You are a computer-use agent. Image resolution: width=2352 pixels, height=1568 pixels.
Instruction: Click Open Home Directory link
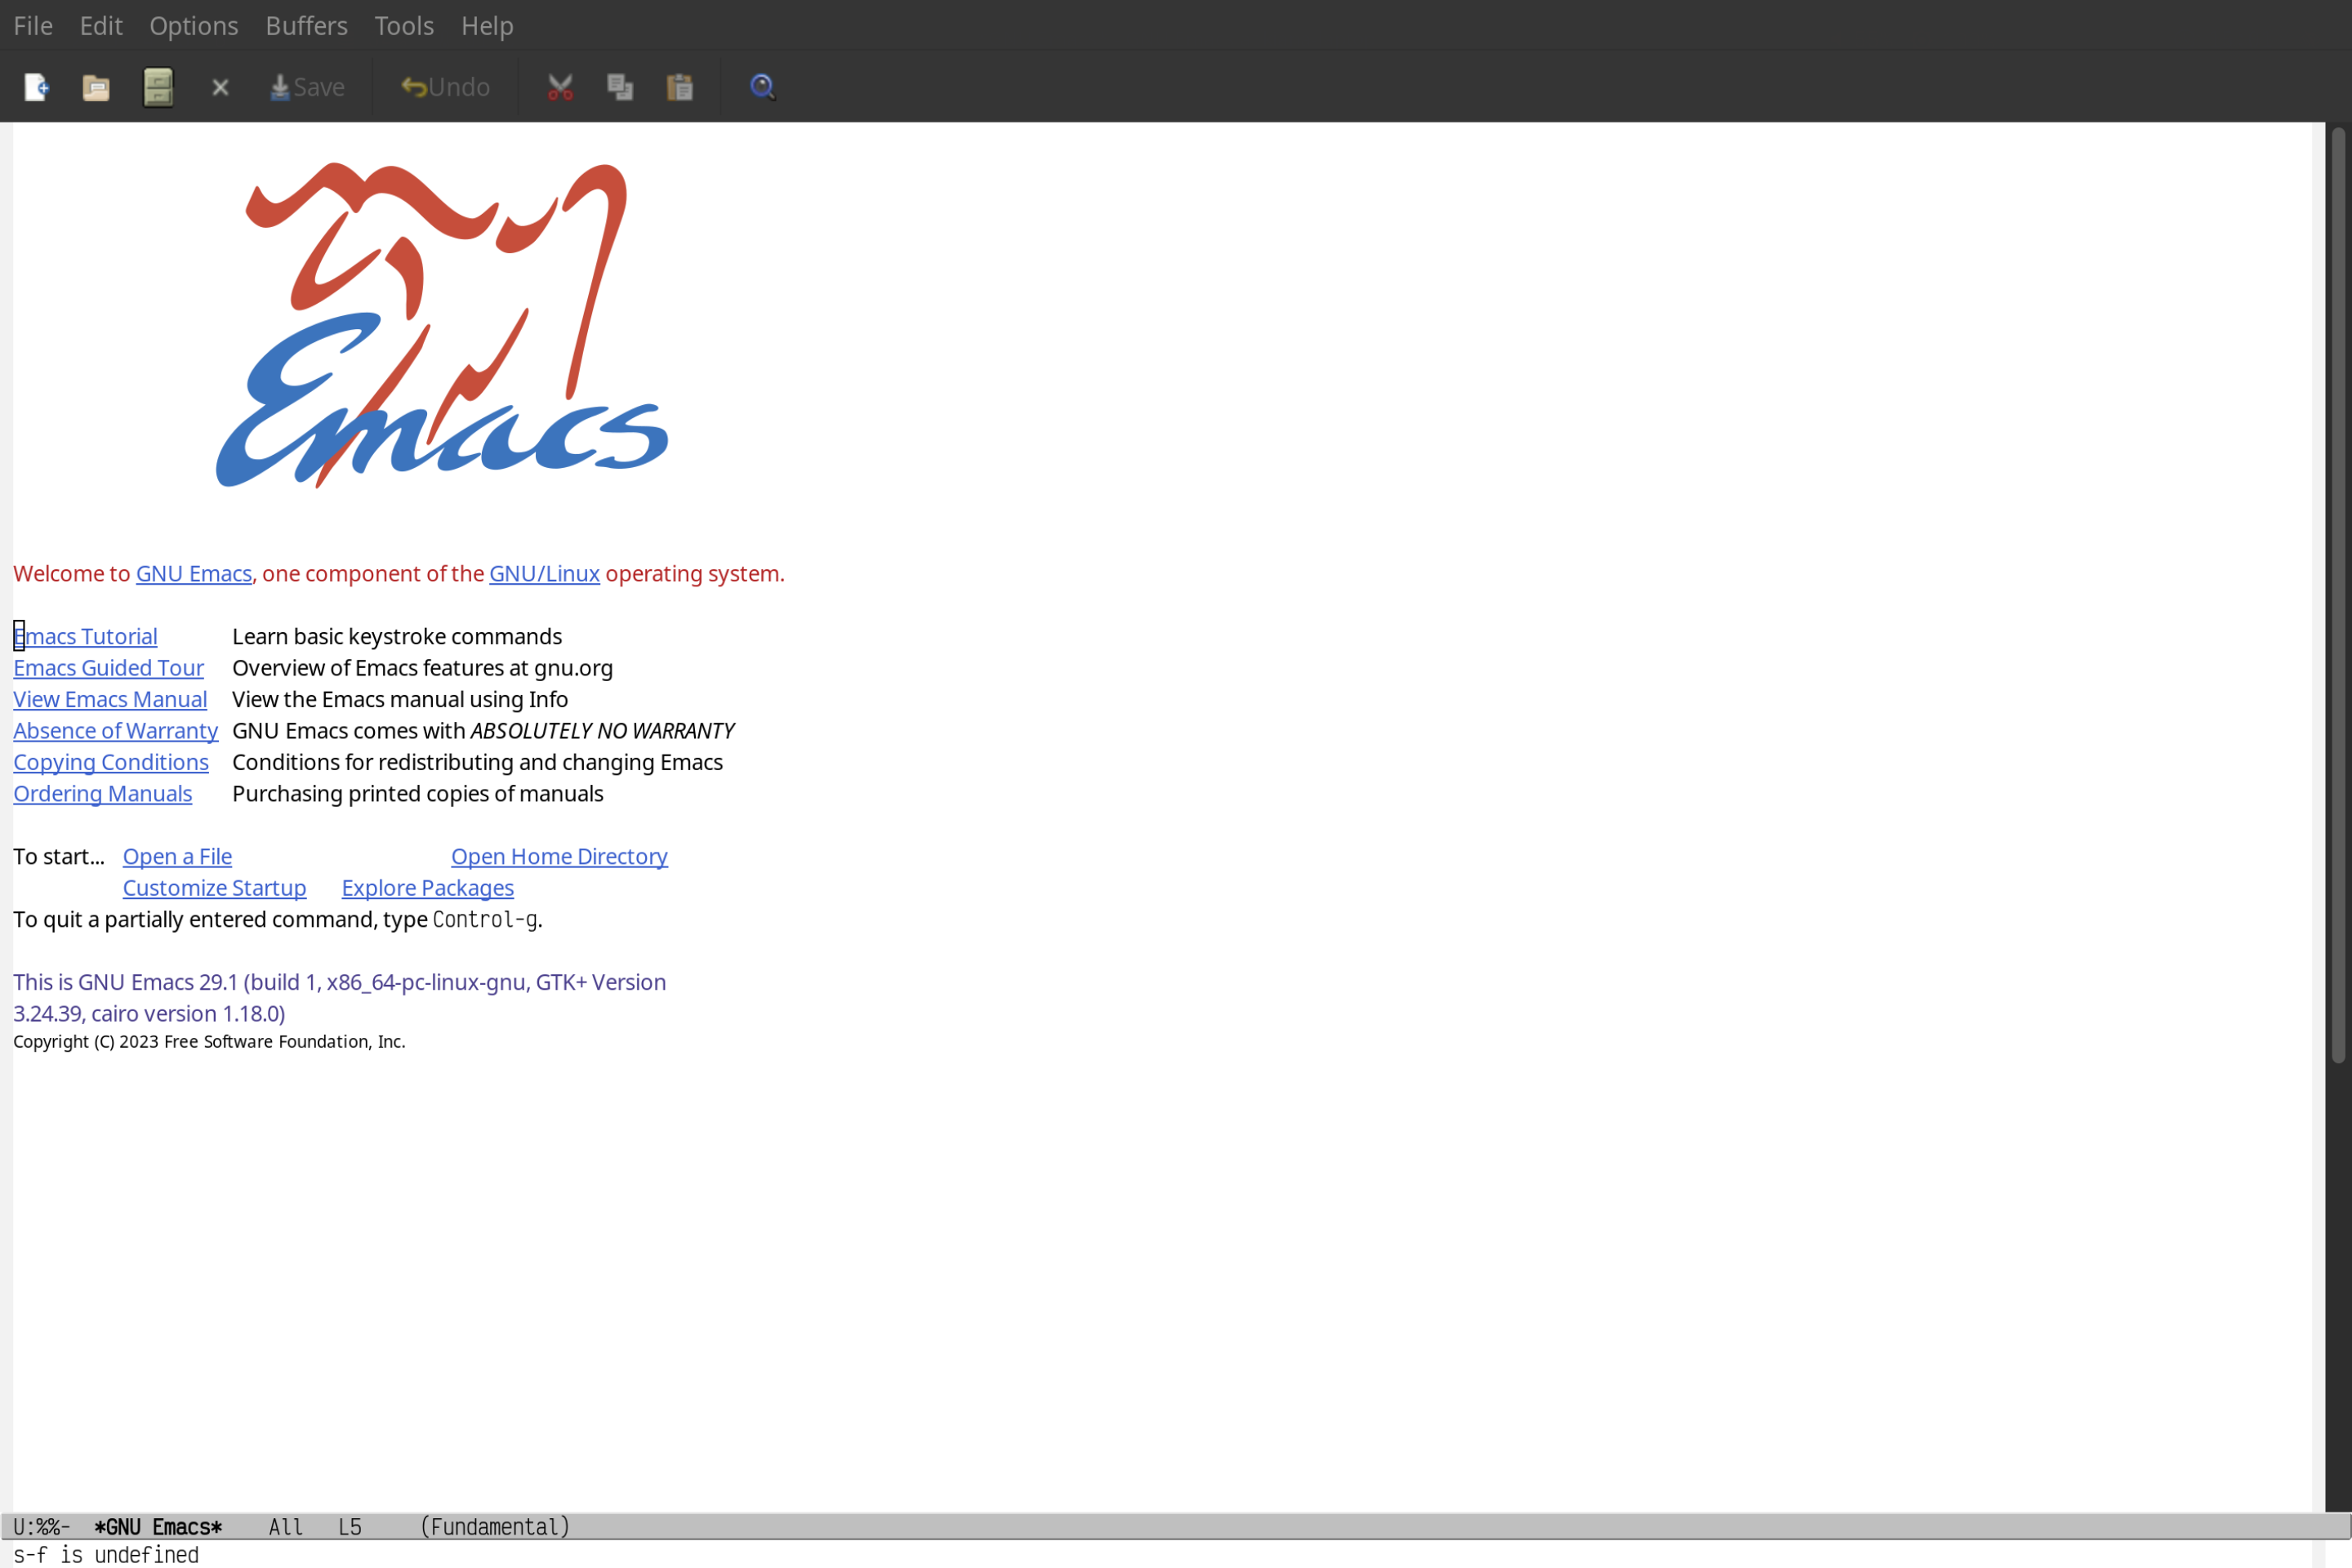coord(559,856)
